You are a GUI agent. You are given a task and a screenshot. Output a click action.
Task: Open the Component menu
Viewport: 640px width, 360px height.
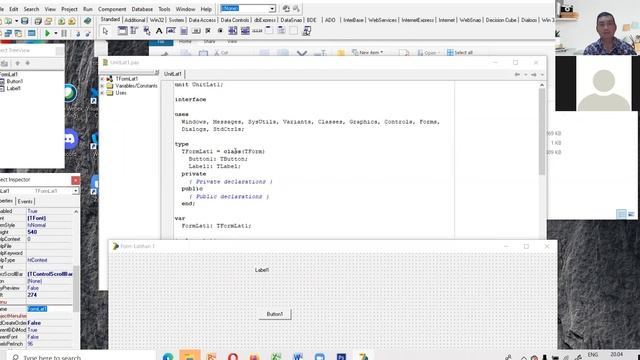[112, 9]
